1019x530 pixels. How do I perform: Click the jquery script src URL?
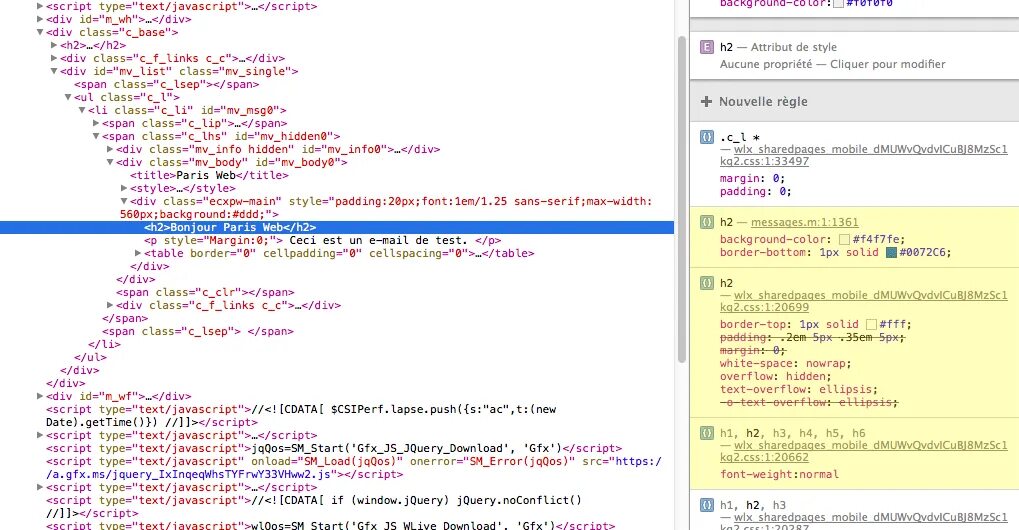(354, 468)
